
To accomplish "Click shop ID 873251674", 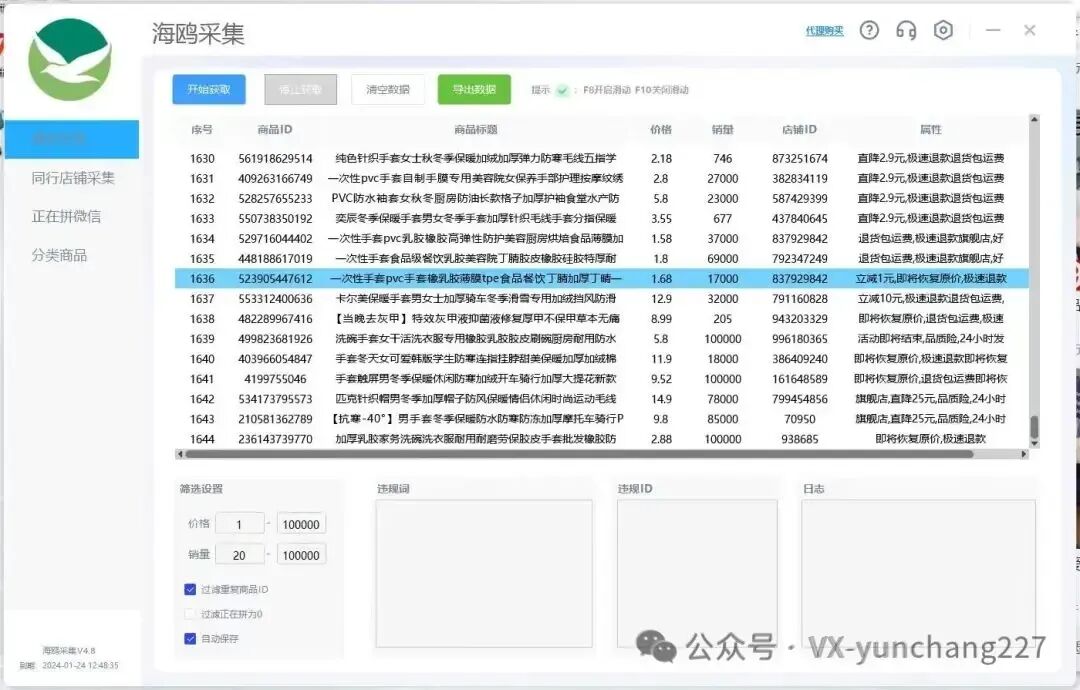I will [x=800, y=158].
